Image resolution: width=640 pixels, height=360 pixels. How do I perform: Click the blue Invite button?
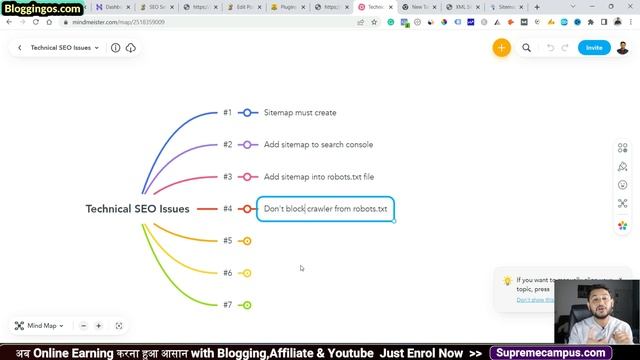click(x=594, y=48)
